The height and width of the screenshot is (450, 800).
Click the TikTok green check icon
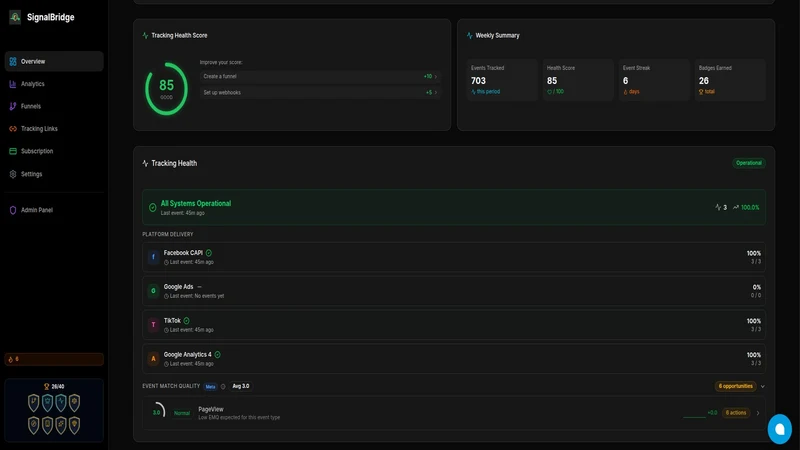(187, 320)
